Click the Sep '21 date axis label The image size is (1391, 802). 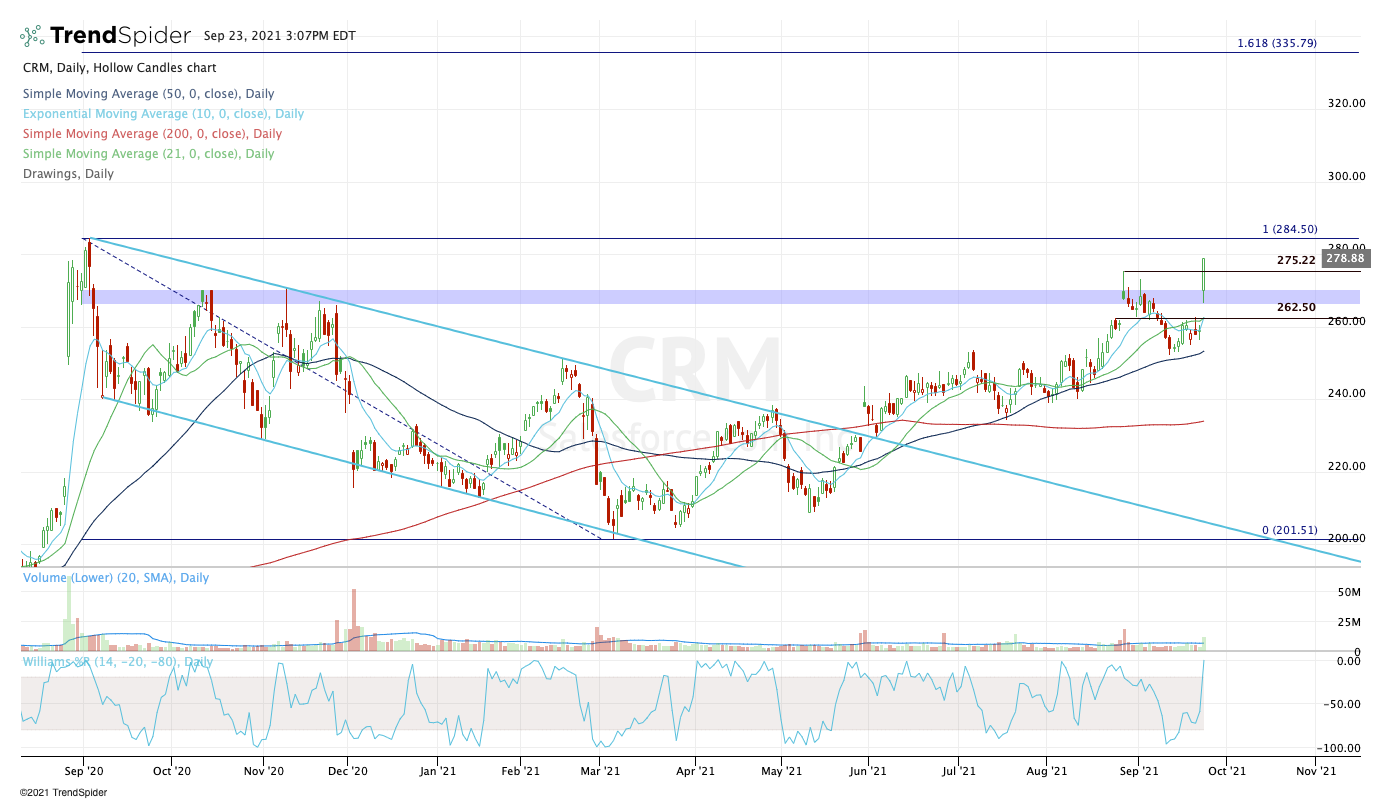coord(1137,771)
